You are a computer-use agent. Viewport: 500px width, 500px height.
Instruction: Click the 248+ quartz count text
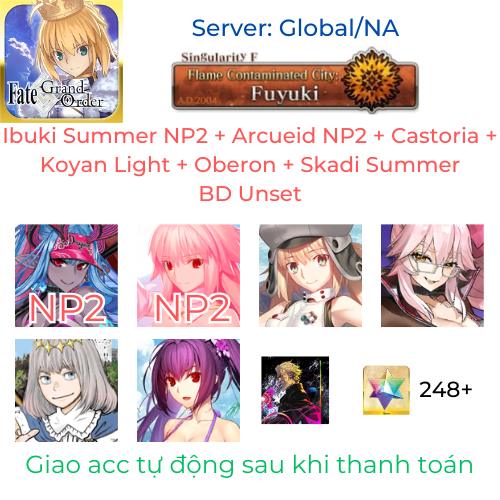[446, 389]
